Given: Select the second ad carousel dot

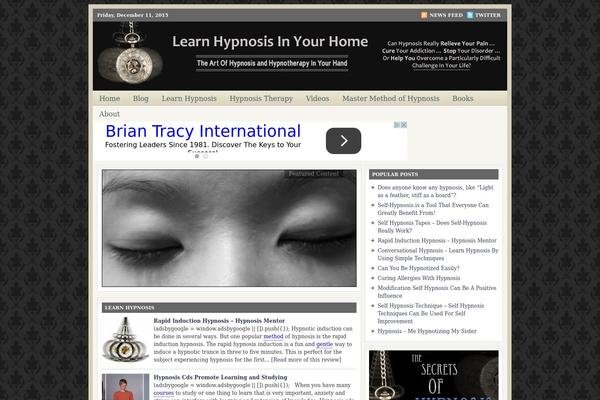Looking at the screenshot, I should [x=205, y=156].
